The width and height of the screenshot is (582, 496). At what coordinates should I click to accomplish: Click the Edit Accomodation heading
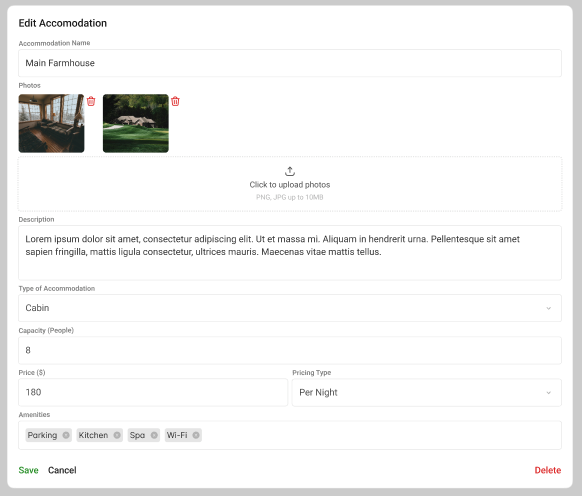pos(63,23)
